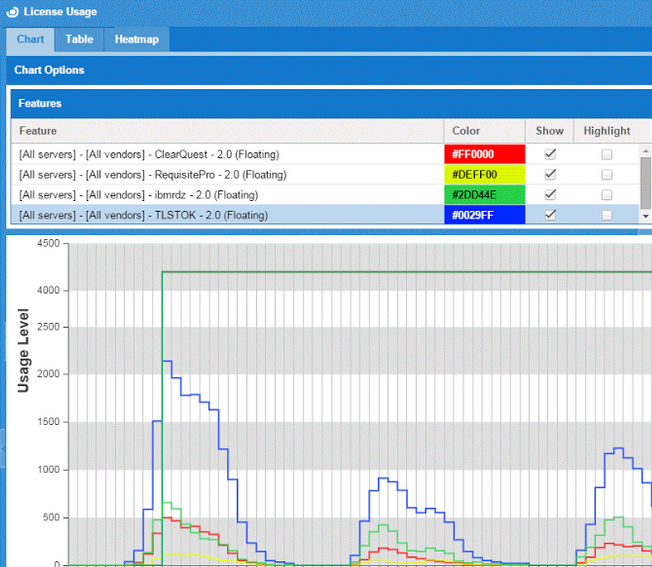
Task: Open the green #2DD44E color swatch
Action: click(484, 195)
